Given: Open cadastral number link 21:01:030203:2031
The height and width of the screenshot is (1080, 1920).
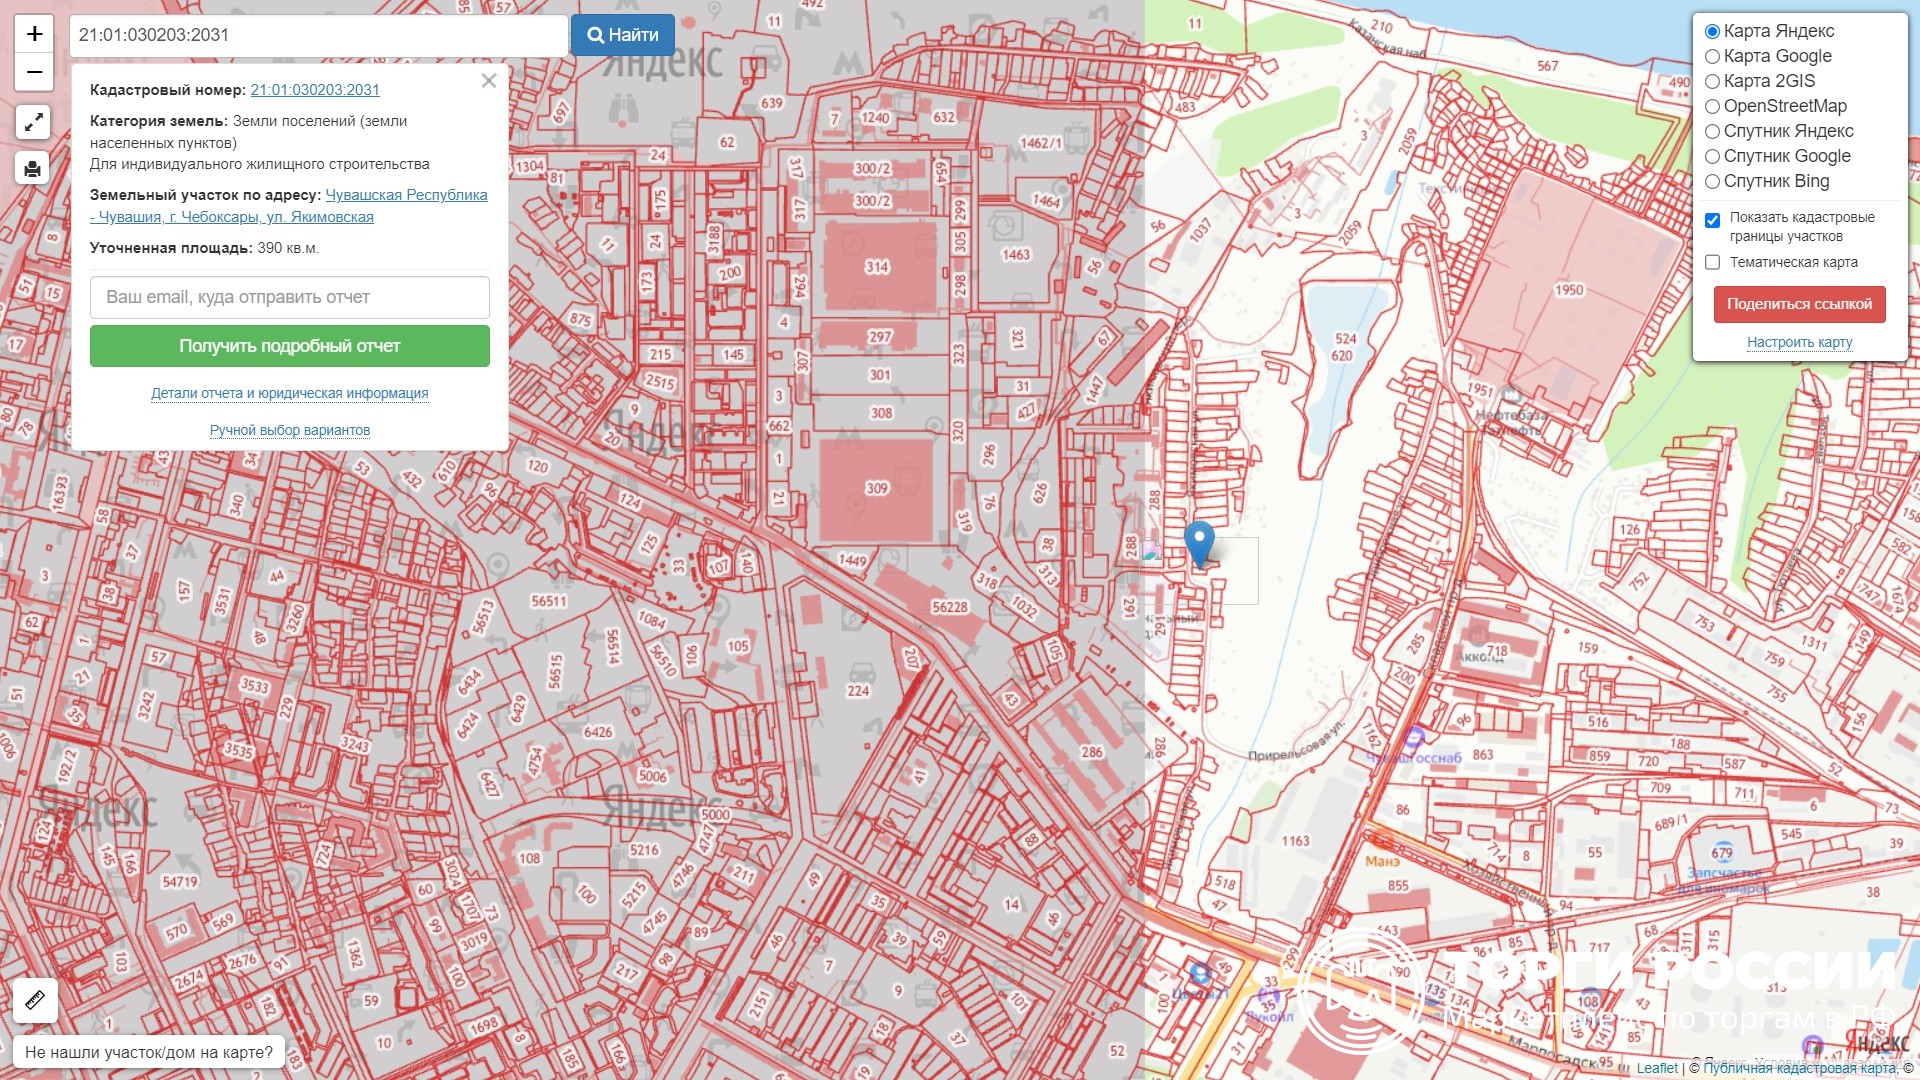Looking at the screenshot, I should 315,90.
